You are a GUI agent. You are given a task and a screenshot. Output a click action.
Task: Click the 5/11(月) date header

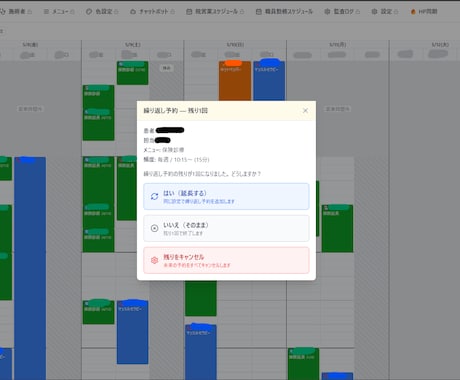pyautogui.click(x=338, y=45)
